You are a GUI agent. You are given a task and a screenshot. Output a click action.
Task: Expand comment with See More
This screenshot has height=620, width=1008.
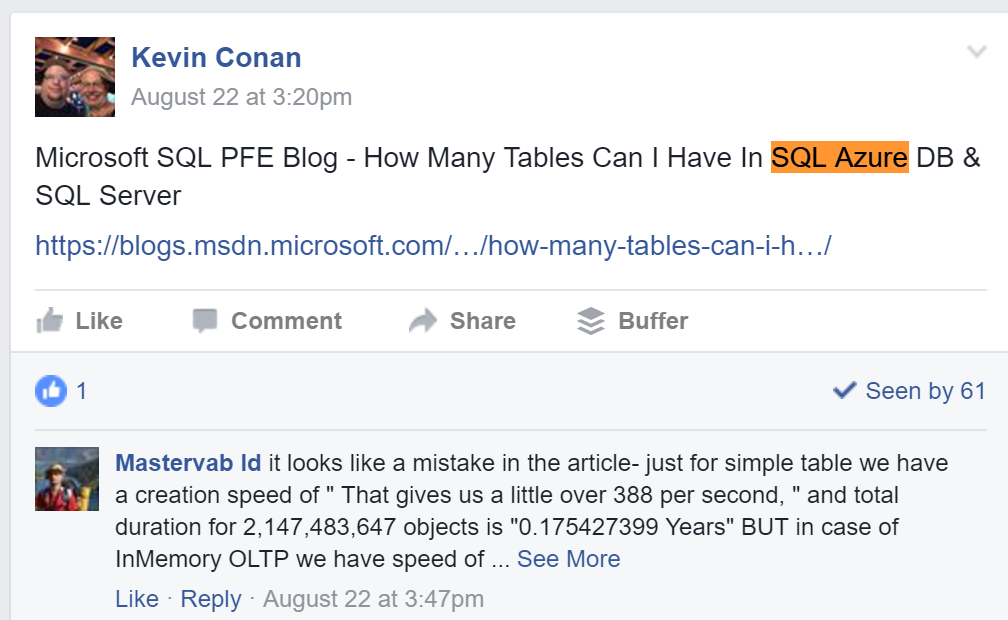(x=568, y=559)
